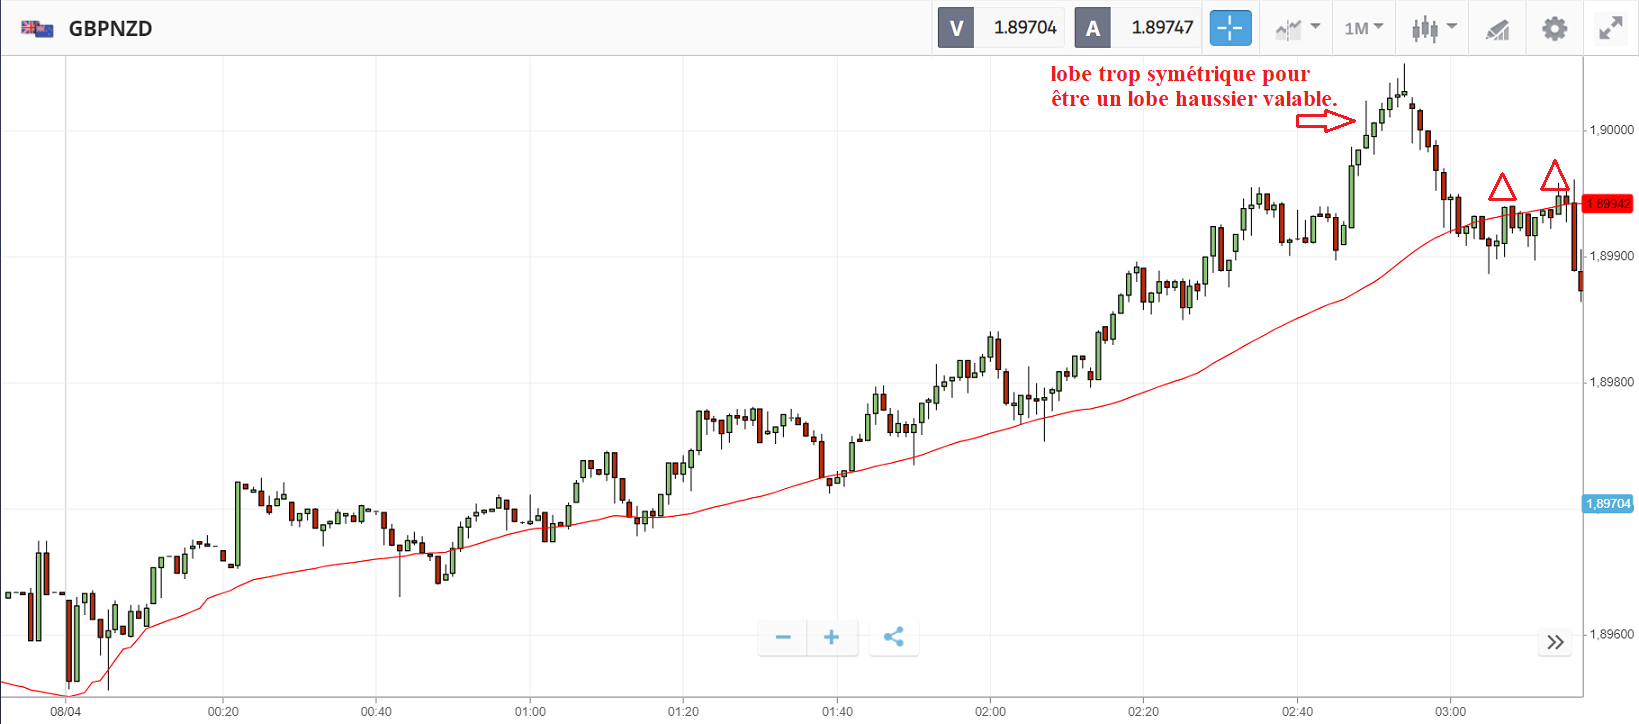Click the blue 1.89704 price label
The width and height of the screenshot is (1639, 724).
click(x=1608, y=504)
